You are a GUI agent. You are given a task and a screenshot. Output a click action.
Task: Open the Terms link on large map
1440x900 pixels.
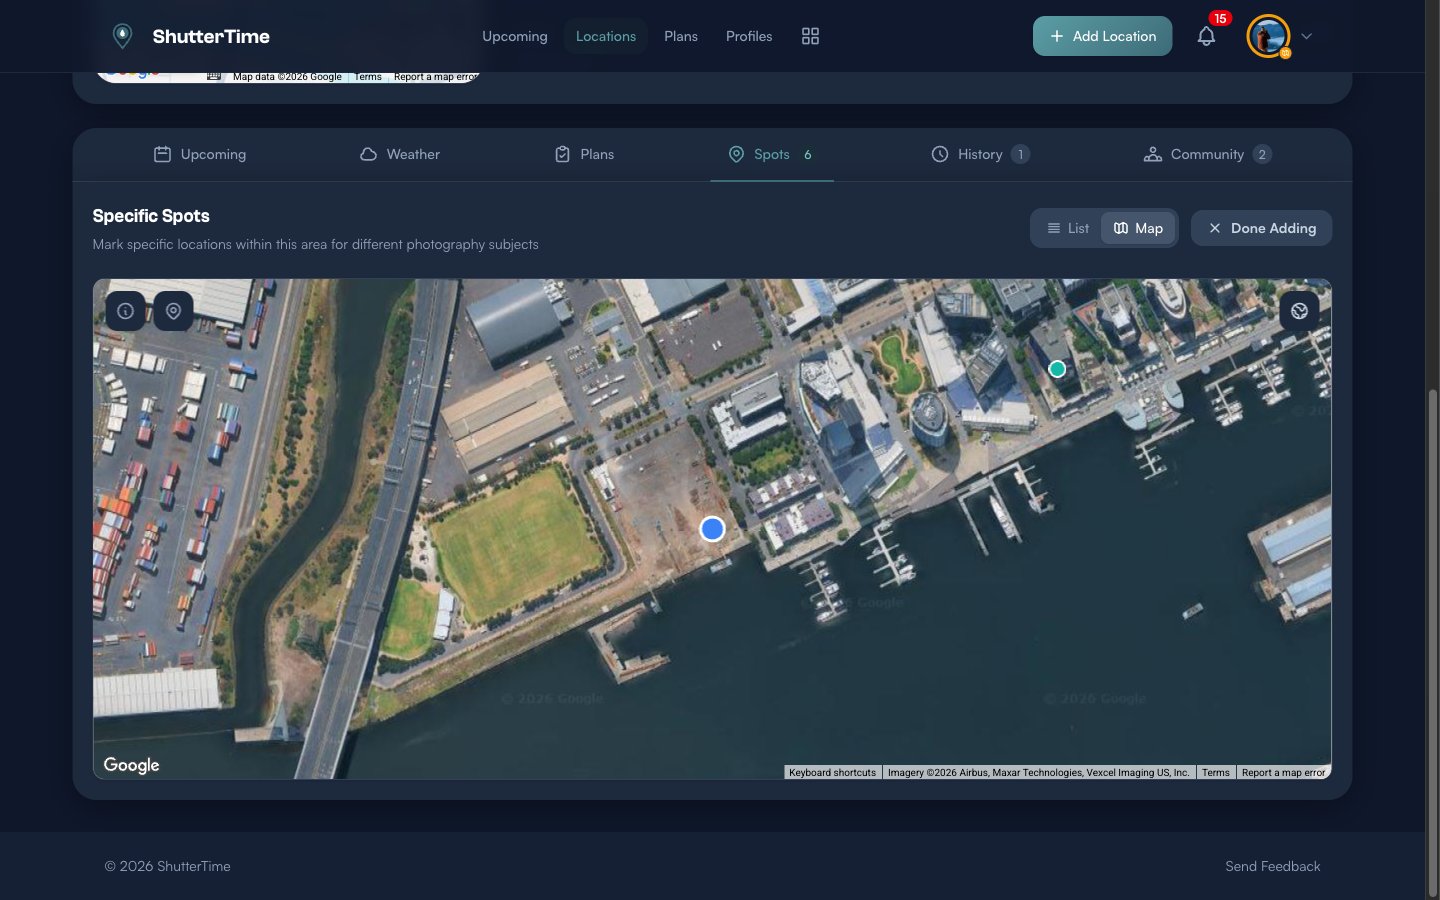click(x=1215, y=772)
